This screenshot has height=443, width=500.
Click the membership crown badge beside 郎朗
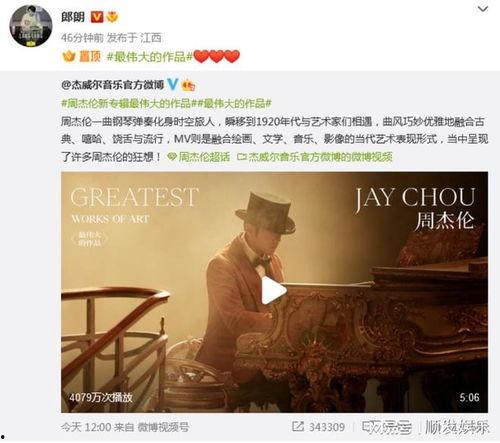pyautogui.click(x=112, y=17)
